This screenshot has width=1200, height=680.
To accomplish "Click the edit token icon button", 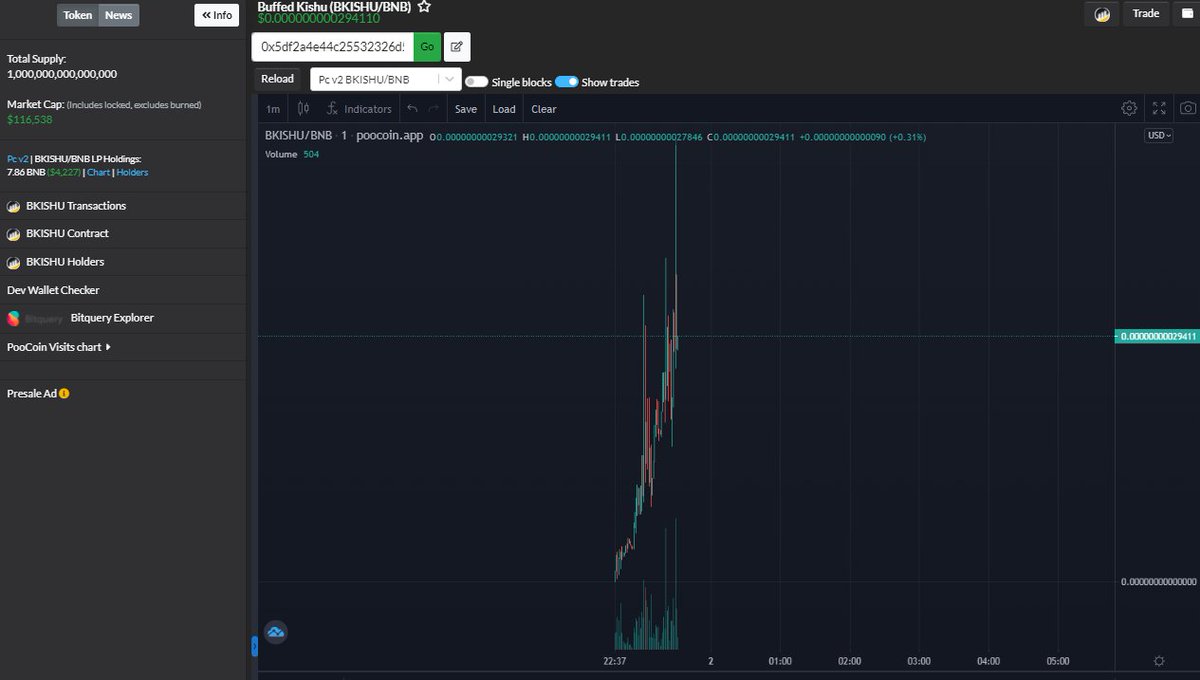I will click(x=456, y=47).
